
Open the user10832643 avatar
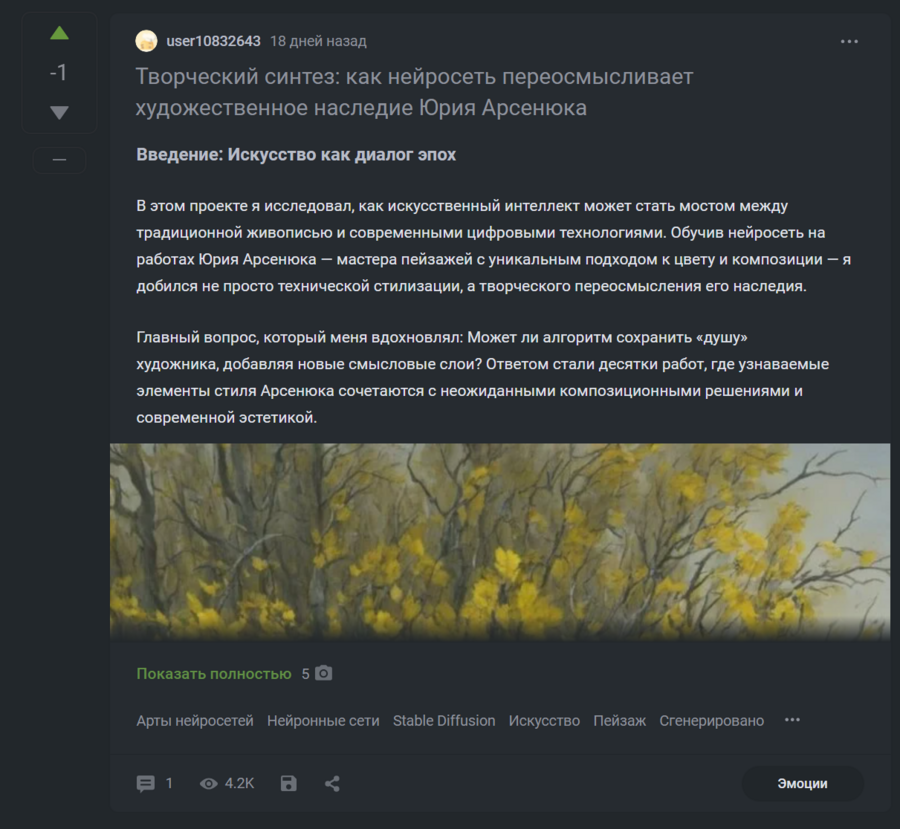[x=146, y=41]
